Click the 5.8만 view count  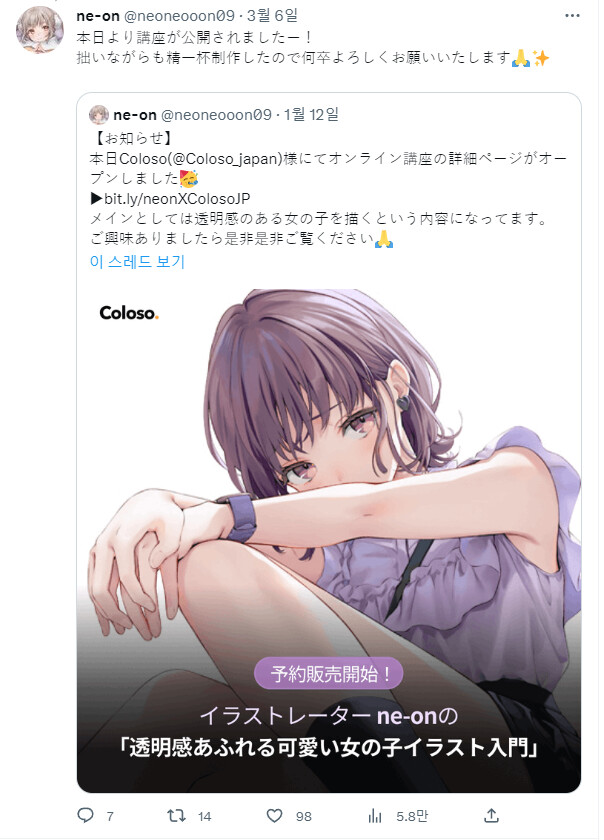412,816
